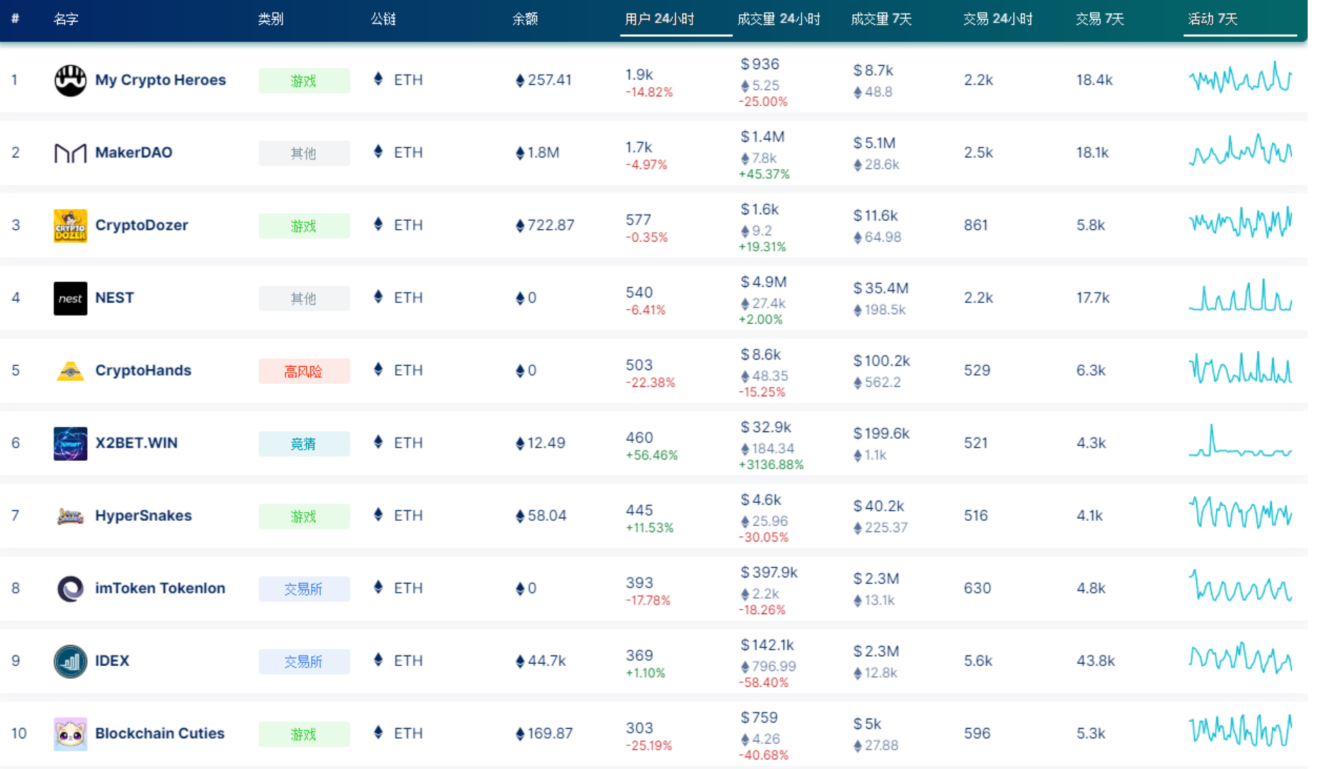Open X2BET.WIN 7-day activity sparkline
Screen dimensions: 1317x769
coord(1240,442)
